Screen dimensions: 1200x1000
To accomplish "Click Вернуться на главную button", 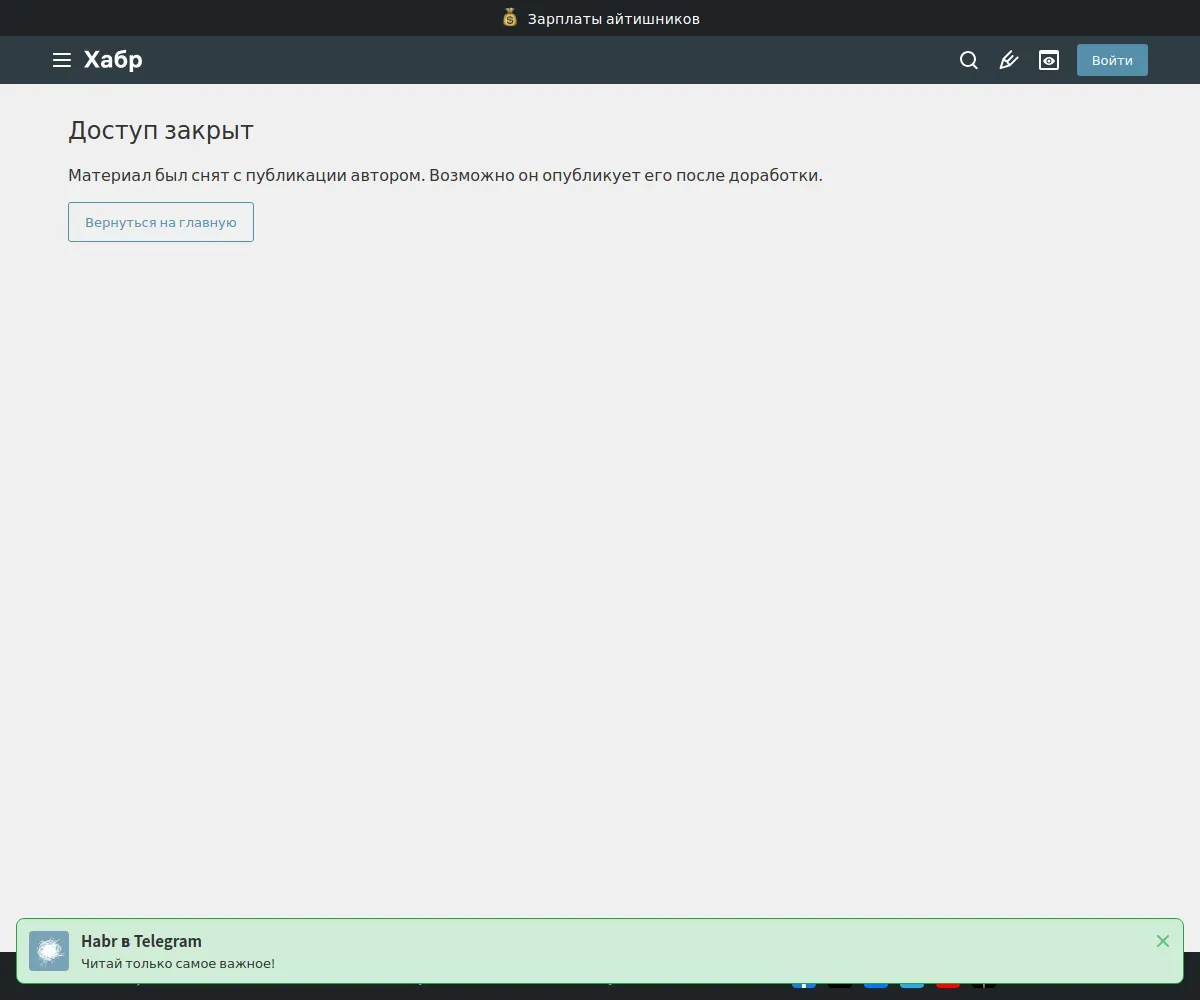I will pyautogui.click(x=161, y=222).
